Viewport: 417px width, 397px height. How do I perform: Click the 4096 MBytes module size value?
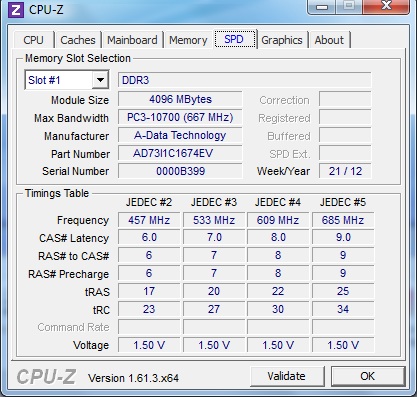pos(180,99)
